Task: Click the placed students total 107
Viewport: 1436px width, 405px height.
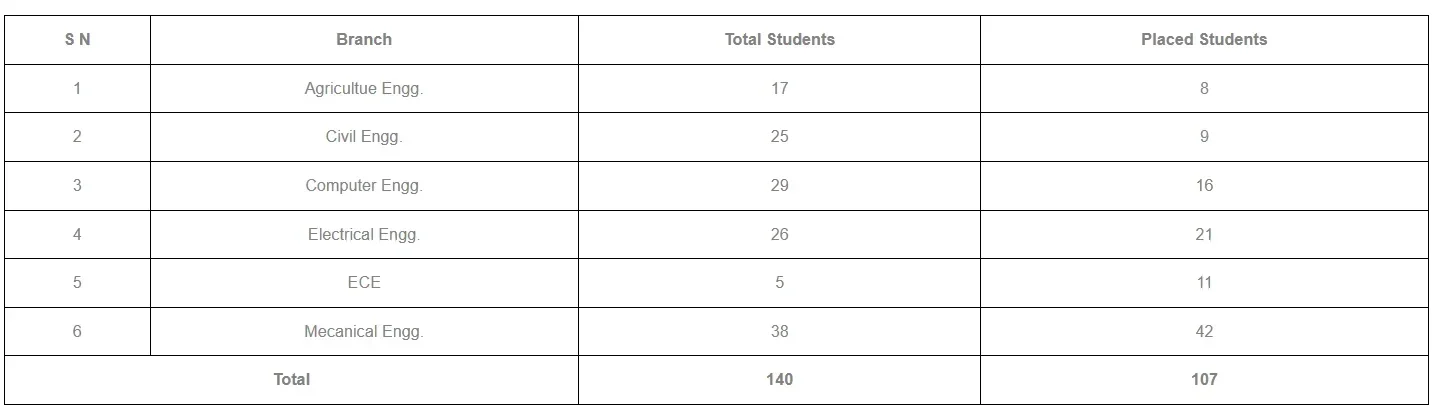Action: [1203, 380]
